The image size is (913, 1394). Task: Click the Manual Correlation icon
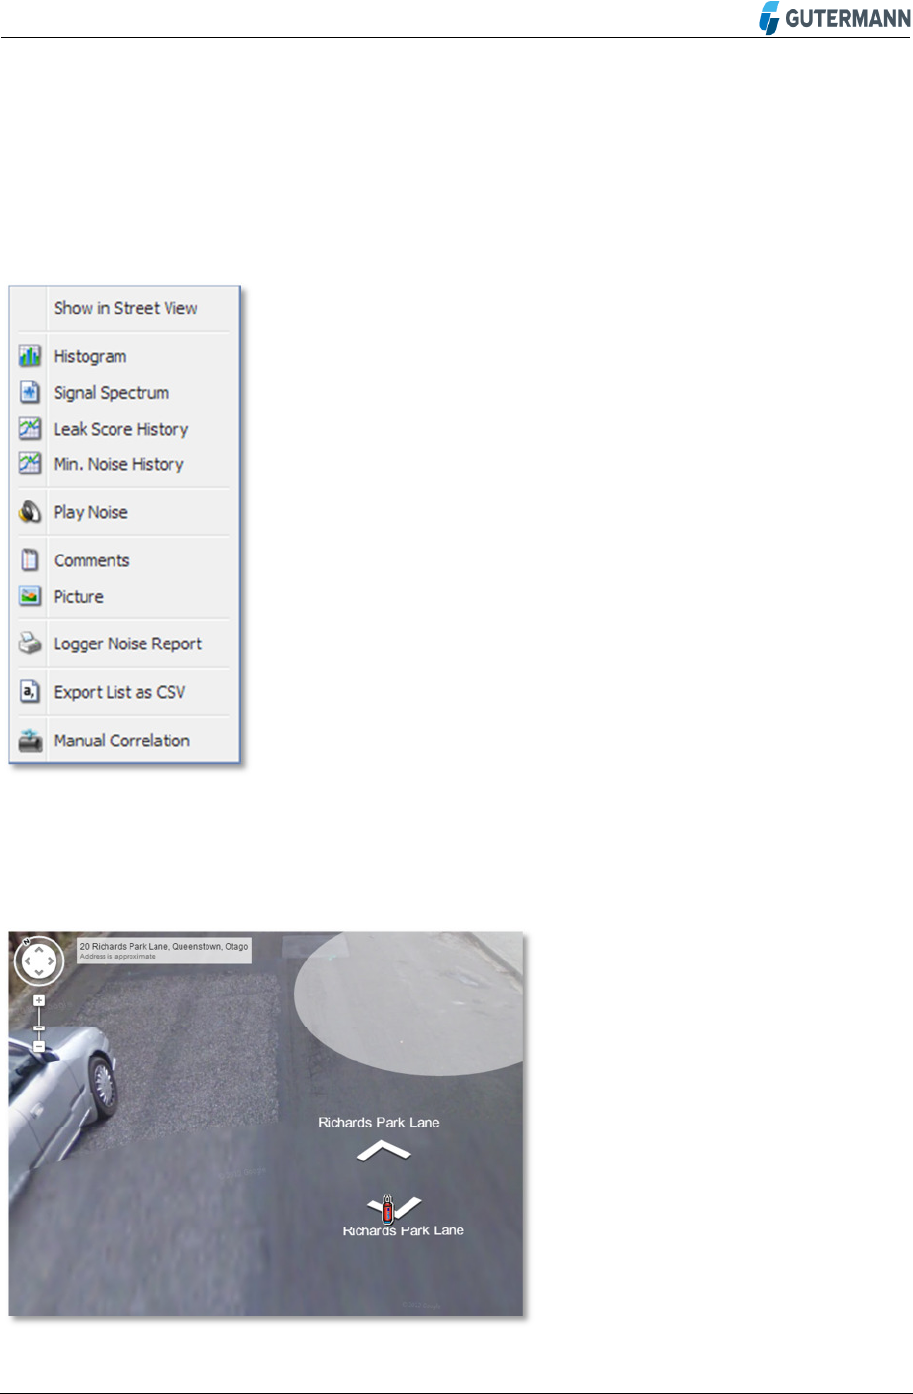tap(31, 741)
